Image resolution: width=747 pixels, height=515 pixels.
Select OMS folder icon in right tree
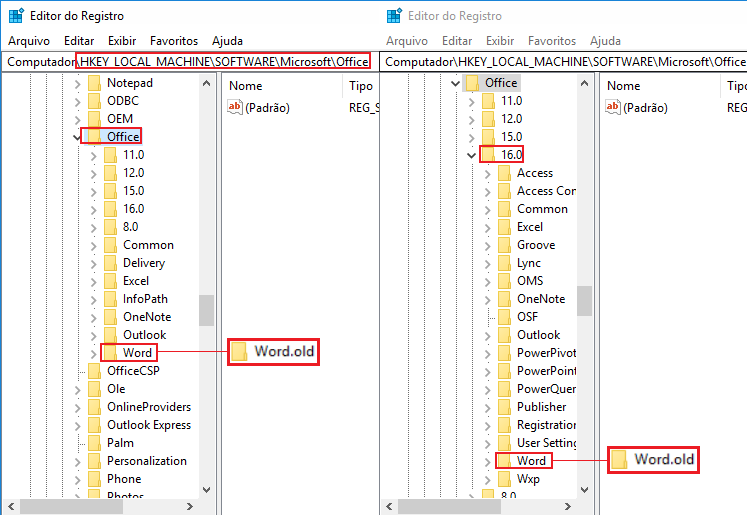point(504,281)
